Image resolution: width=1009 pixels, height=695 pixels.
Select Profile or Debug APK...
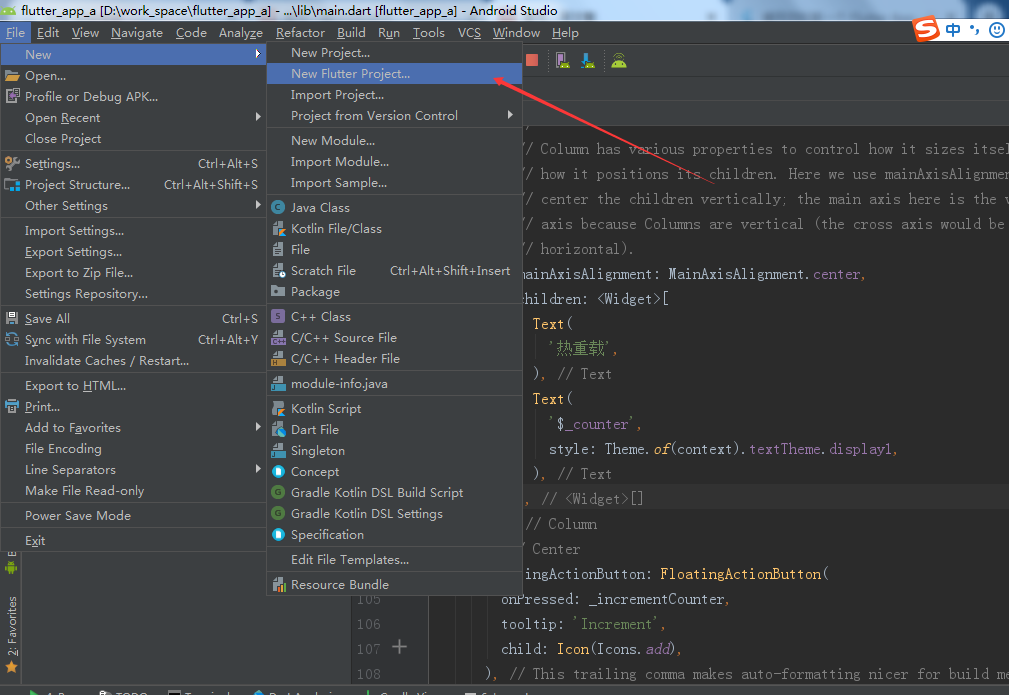[133, 97]
